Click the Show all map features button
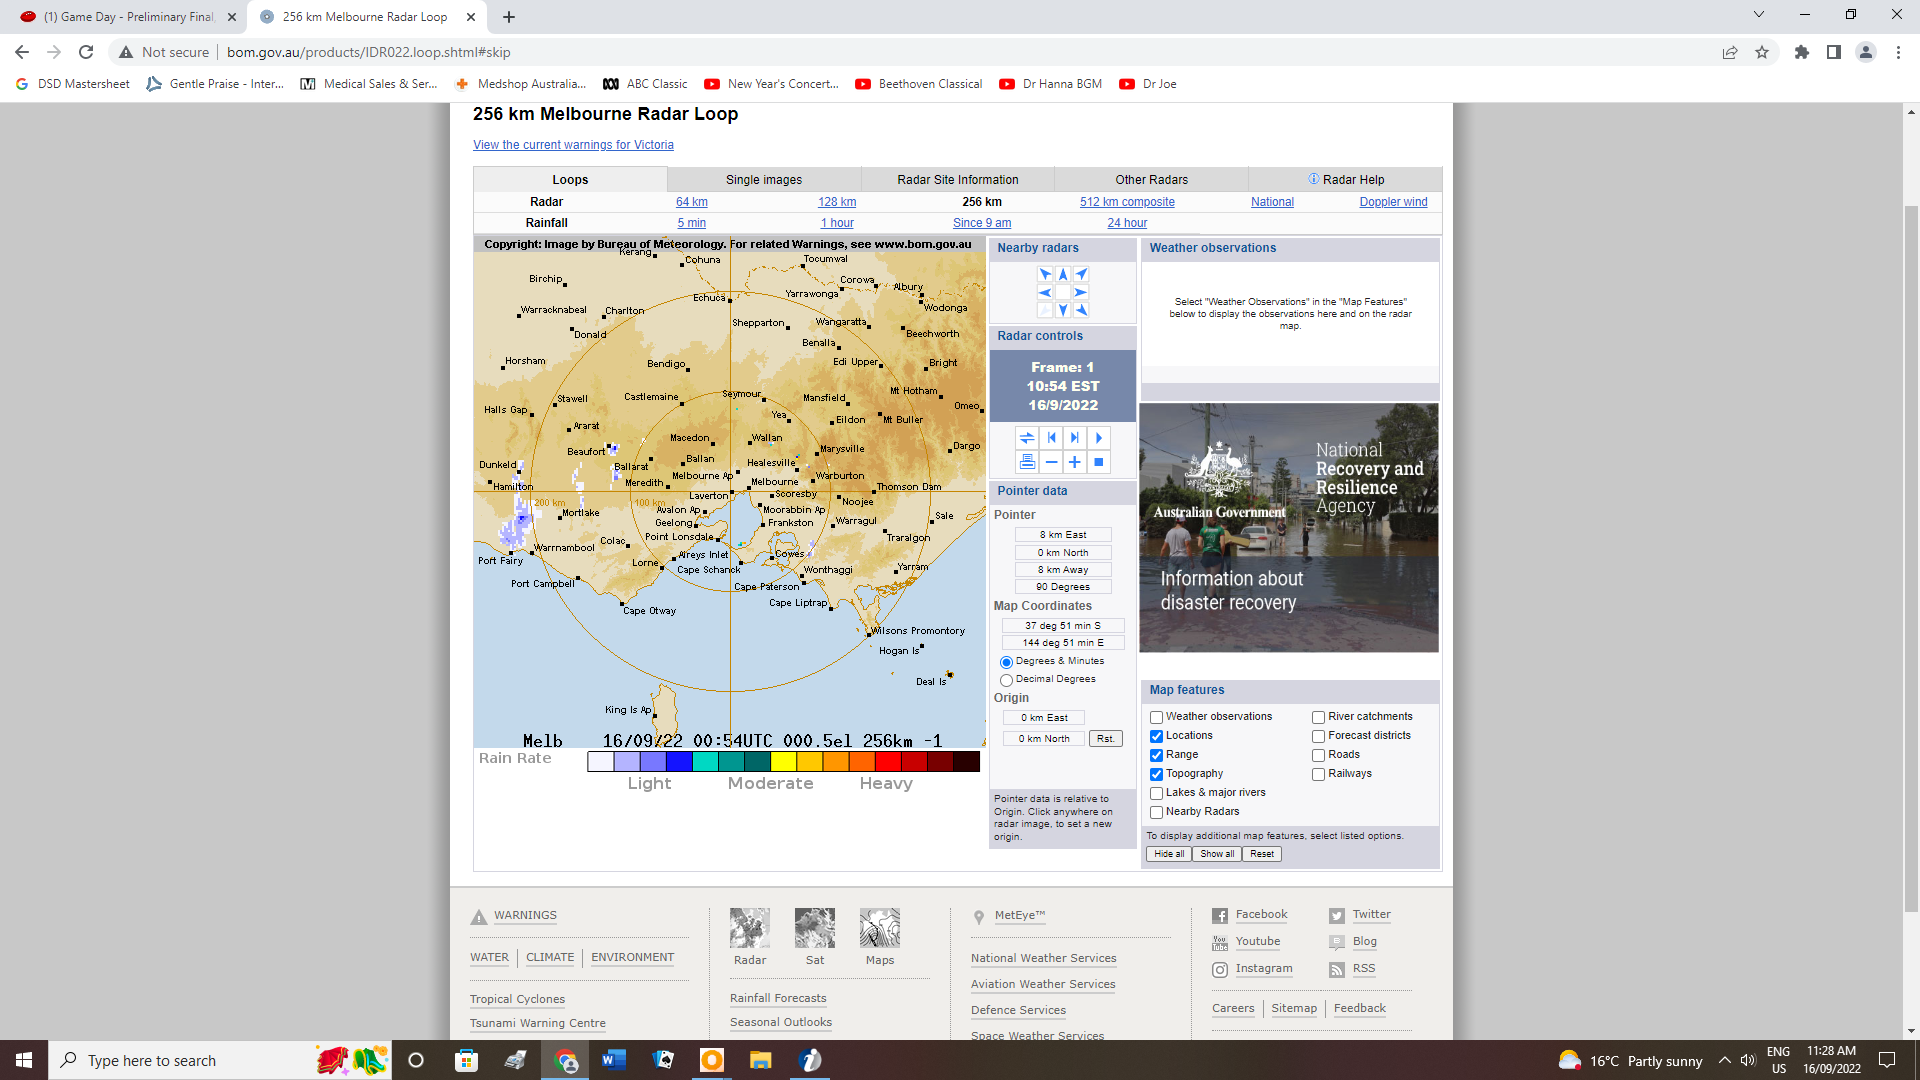Image resolution: width=1920 pixels, height=1080 pixels. click(1217, 854)
